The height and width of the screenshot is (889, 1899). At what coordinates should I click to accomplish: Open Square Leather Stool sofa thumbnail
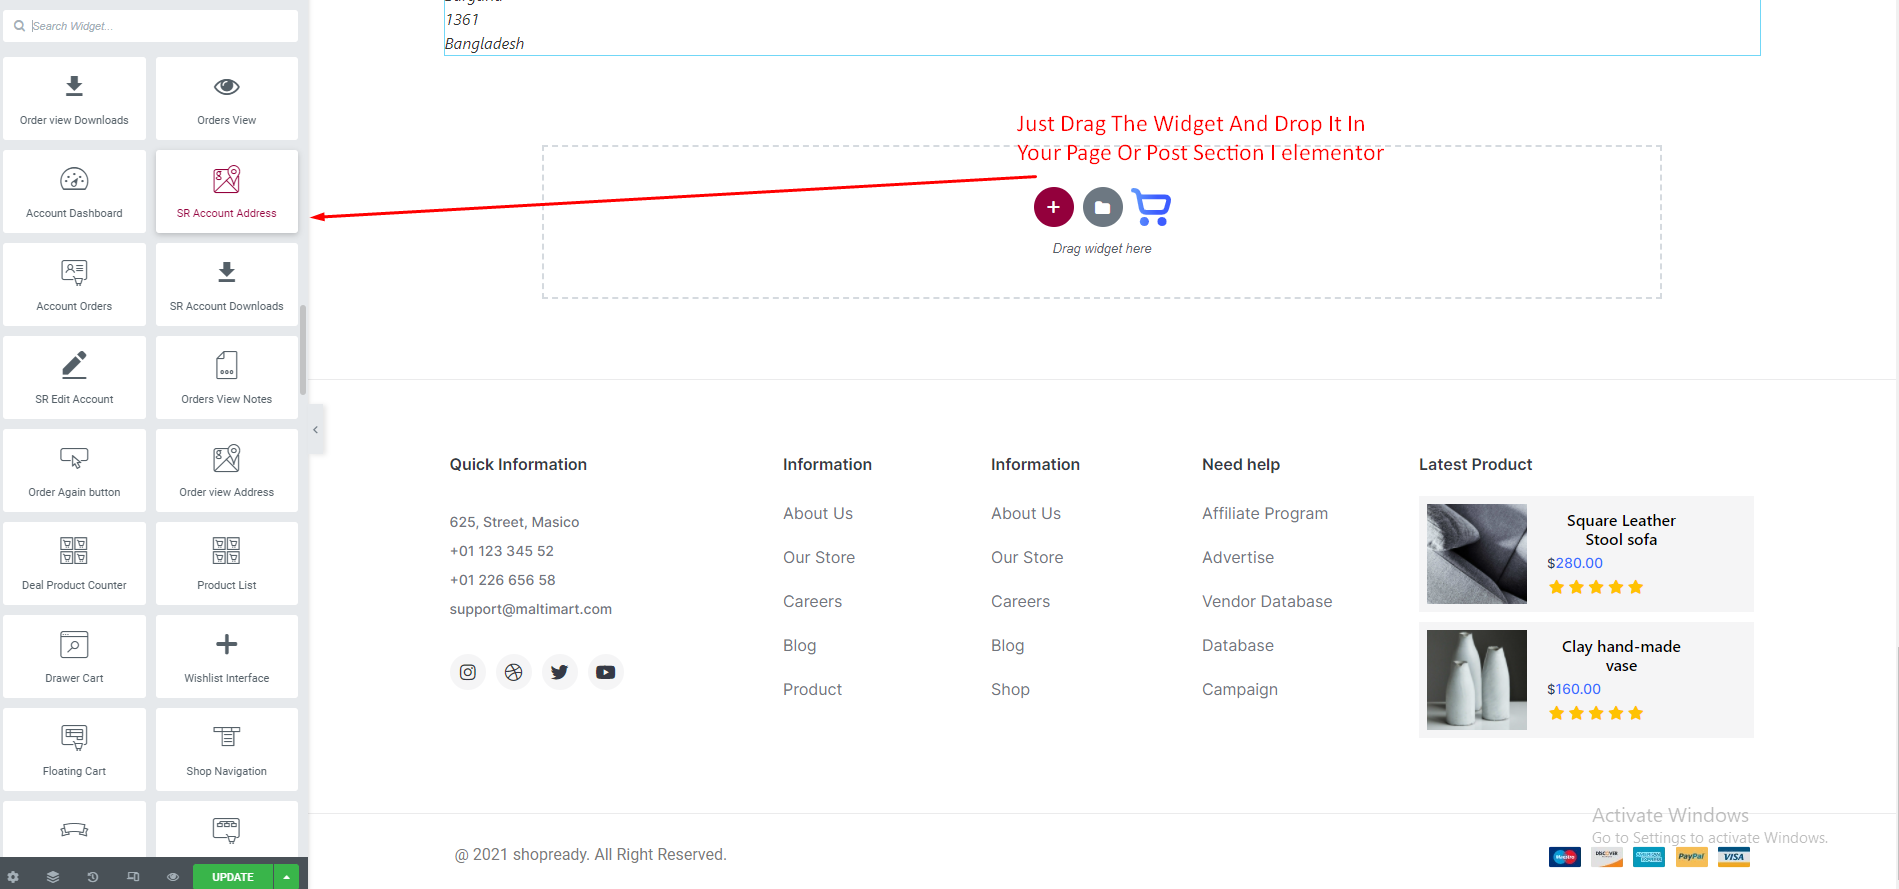1476,554
